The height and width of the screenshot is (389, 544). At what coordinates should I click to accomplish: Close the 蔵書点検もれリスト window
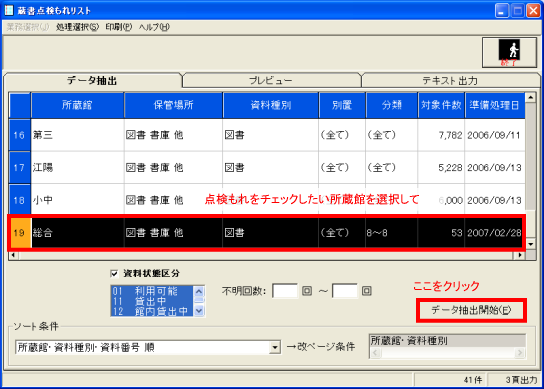pos(533,10)
